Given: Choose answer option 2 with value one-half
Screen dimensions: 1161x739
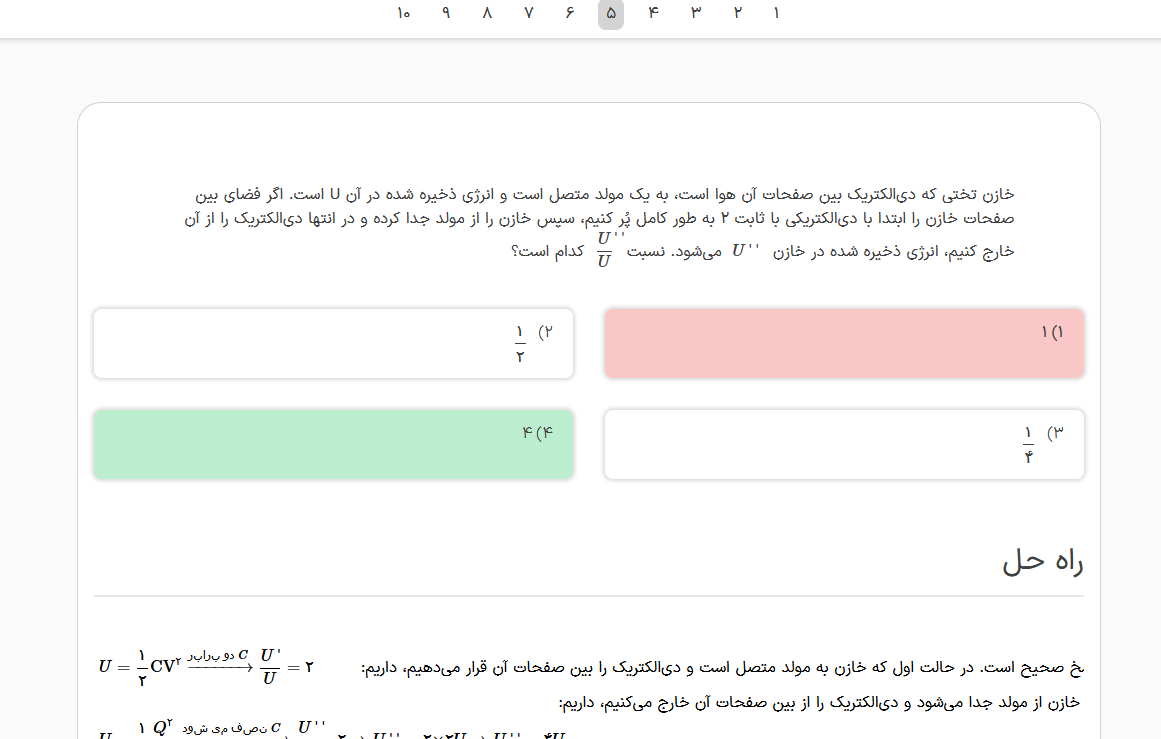Looking at the screenshot, I should (333, 343).
